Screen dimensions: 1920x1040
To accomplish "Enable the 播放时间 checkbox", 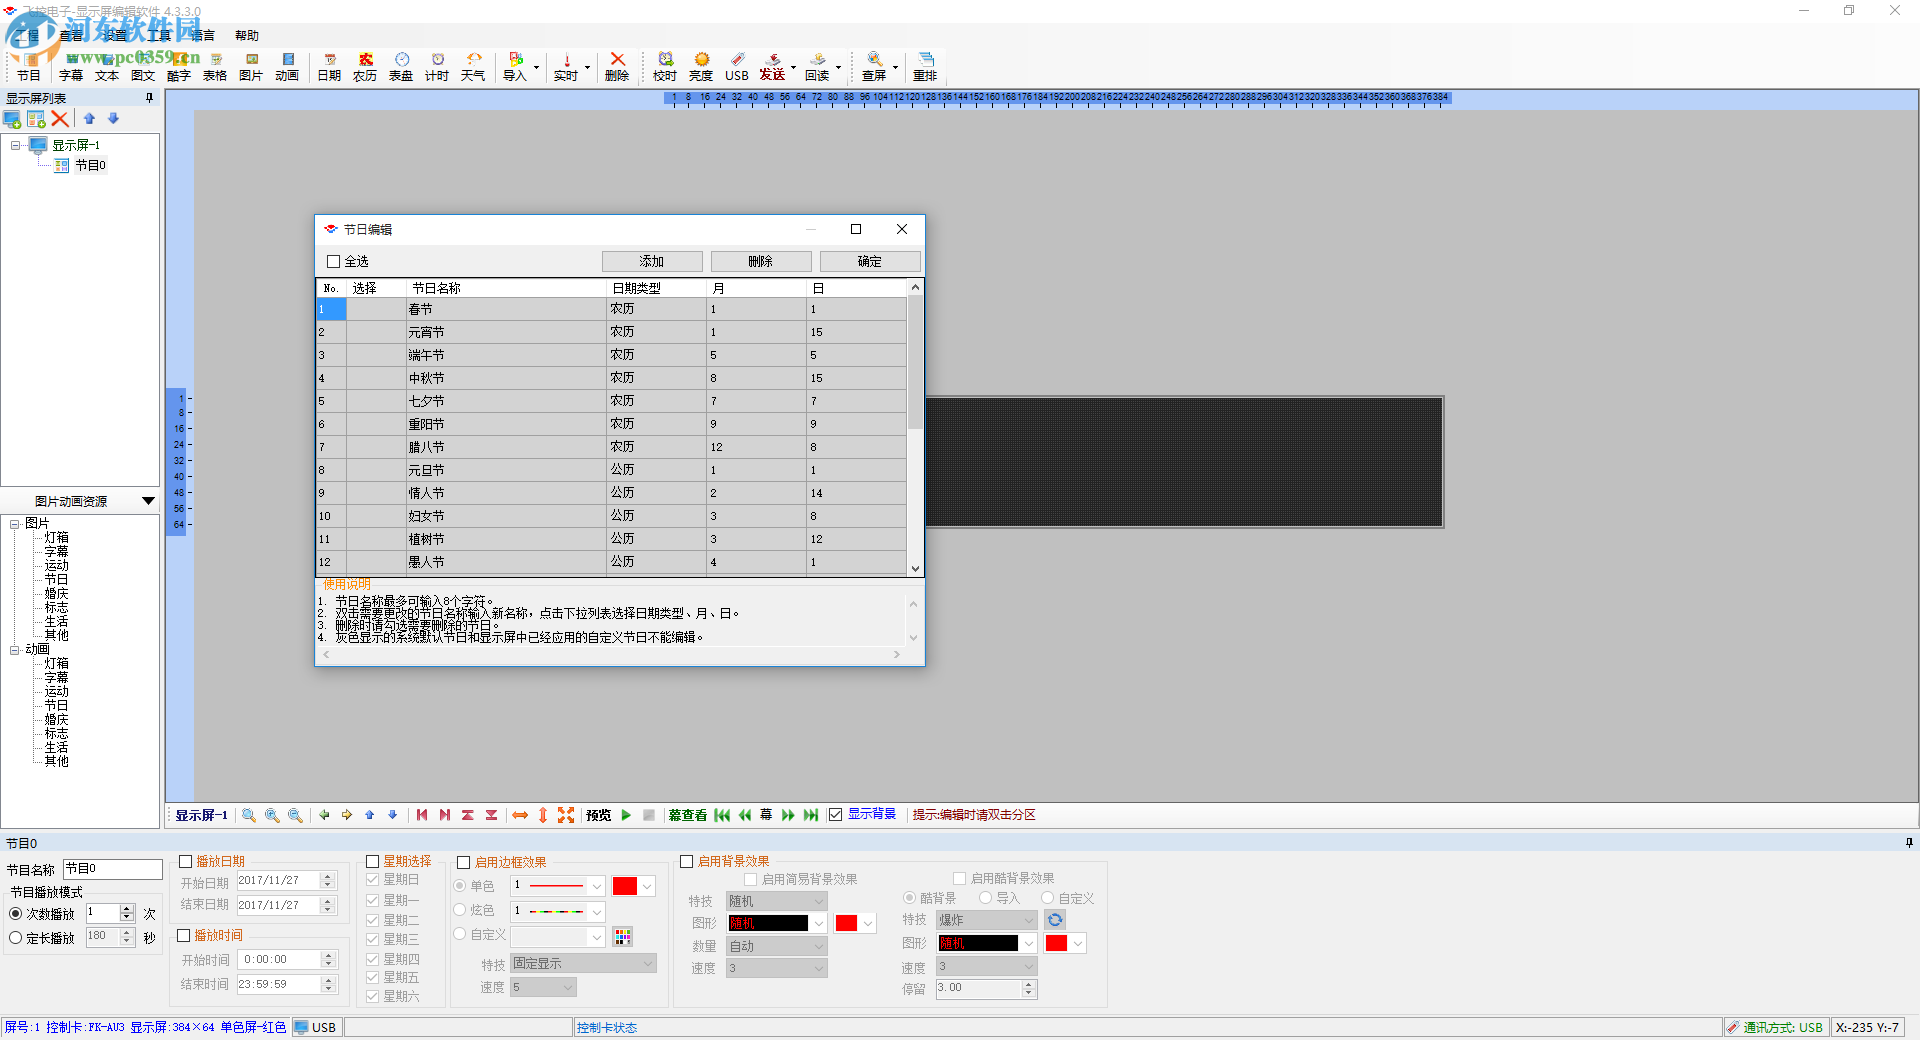I will pyautogui.click(x=183, y=936).
